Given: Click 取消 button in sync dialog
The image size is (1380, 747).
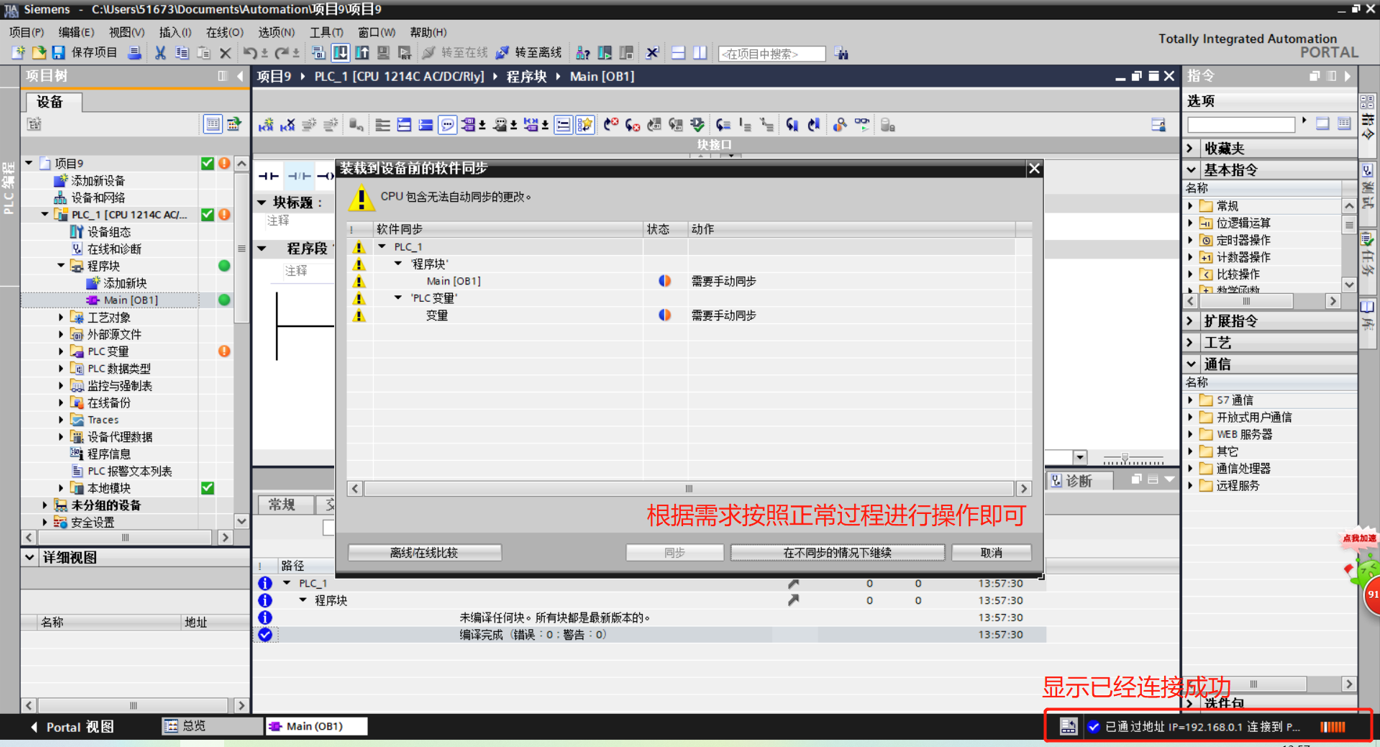Looking at the screenshot, I should click(991, 552).
